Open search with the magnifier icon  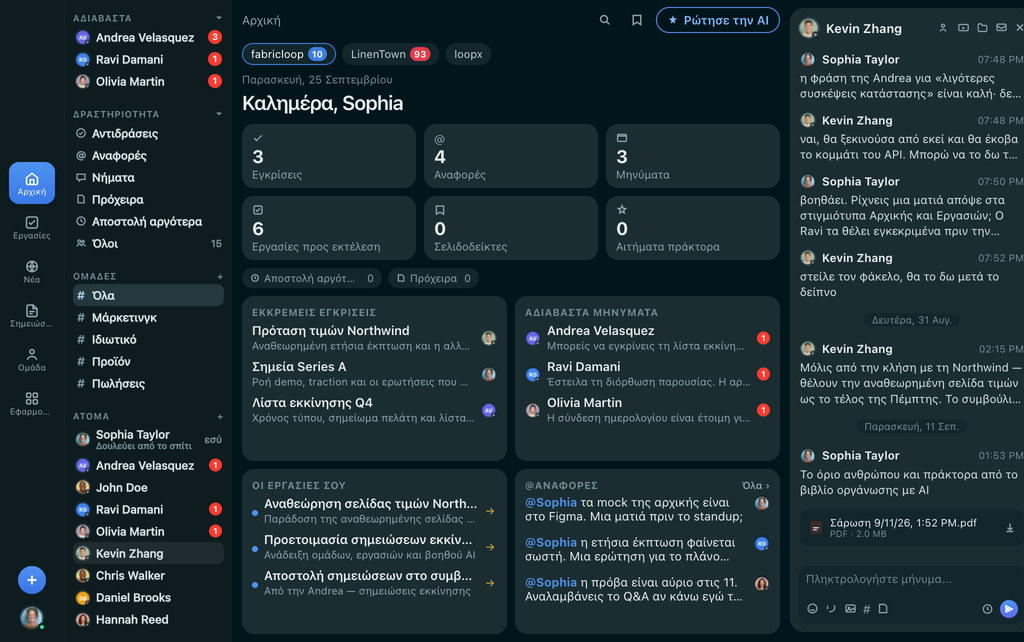(605, 20)
